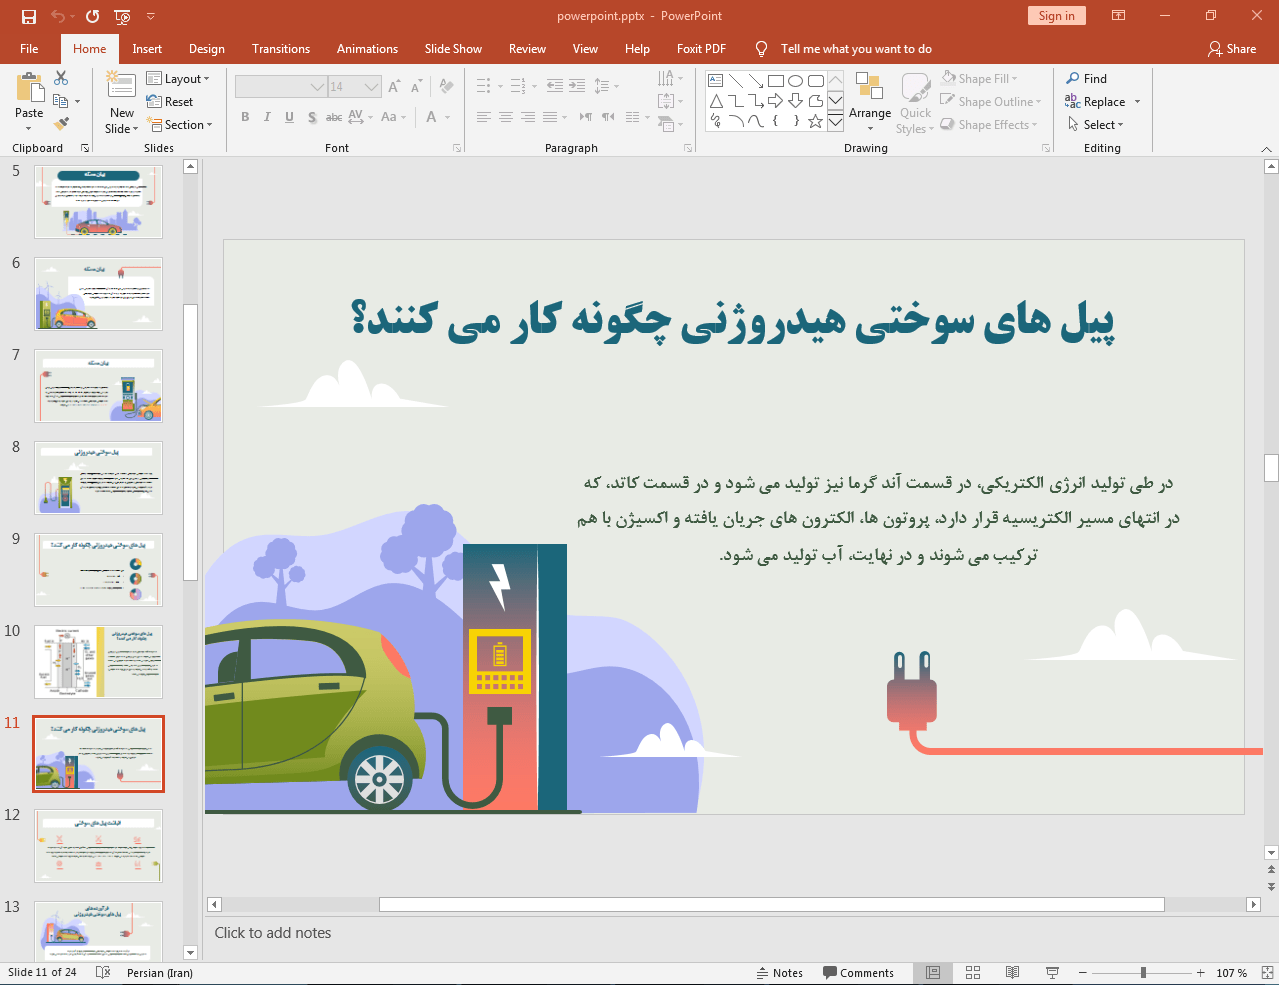
Task: Toggle Strikethrough formatting
Action: [334, 117]
